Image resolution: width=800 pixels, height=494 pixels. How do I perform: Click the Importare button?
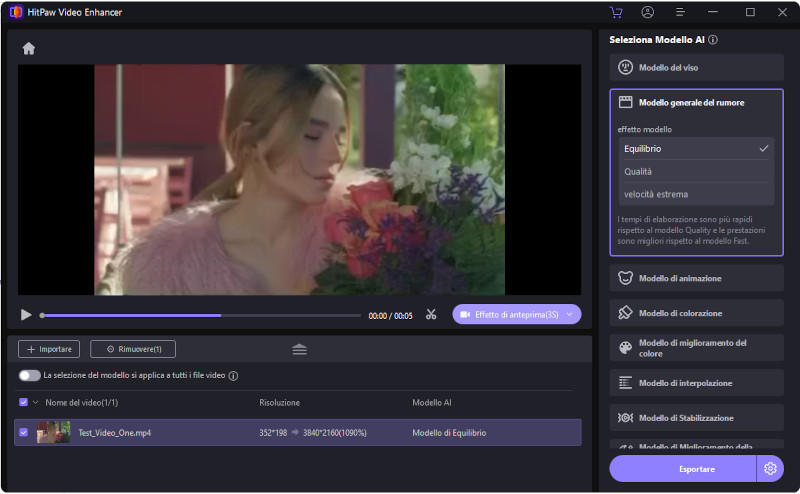pyautogui.click(x=49, y=349)
